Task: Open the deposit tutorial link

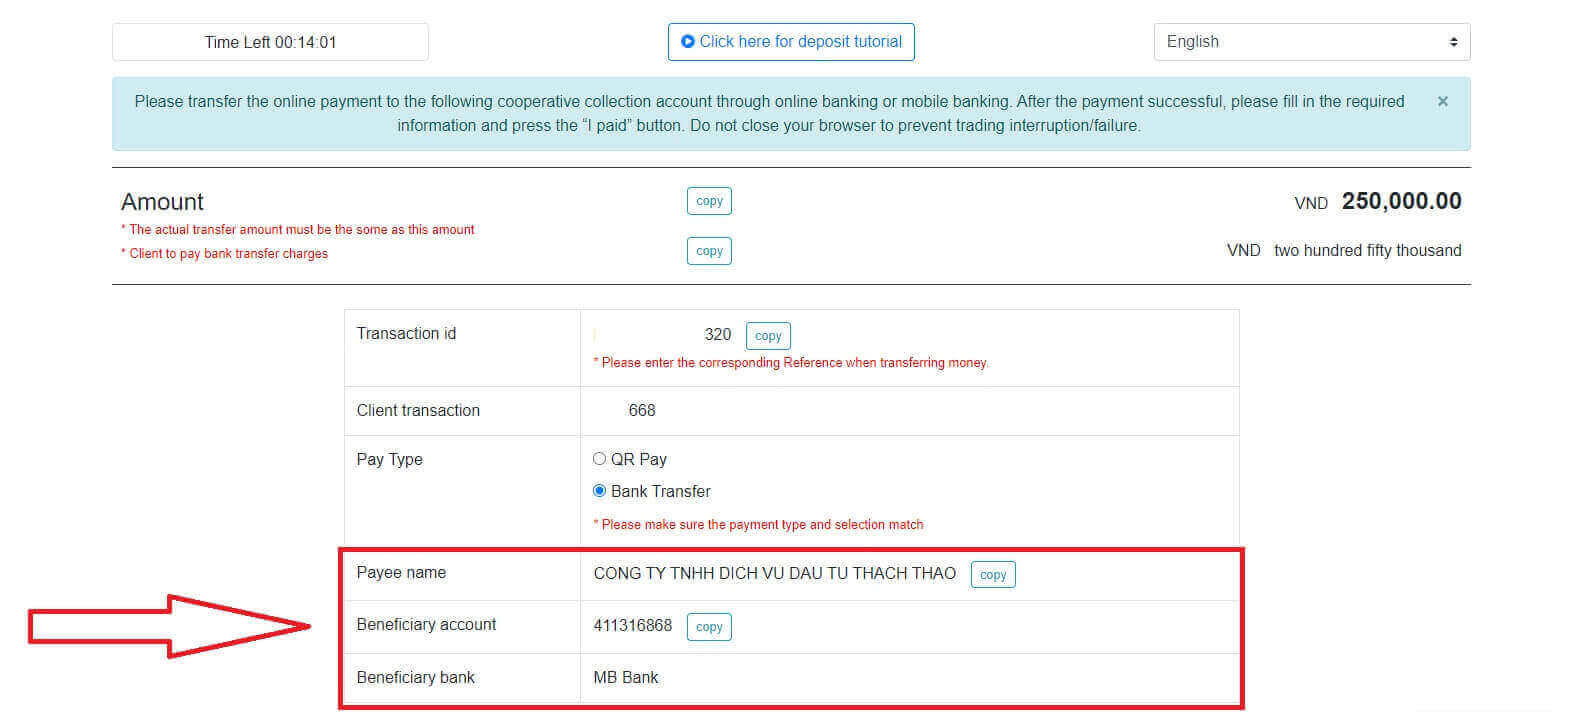Action: [x=791, y=42]
